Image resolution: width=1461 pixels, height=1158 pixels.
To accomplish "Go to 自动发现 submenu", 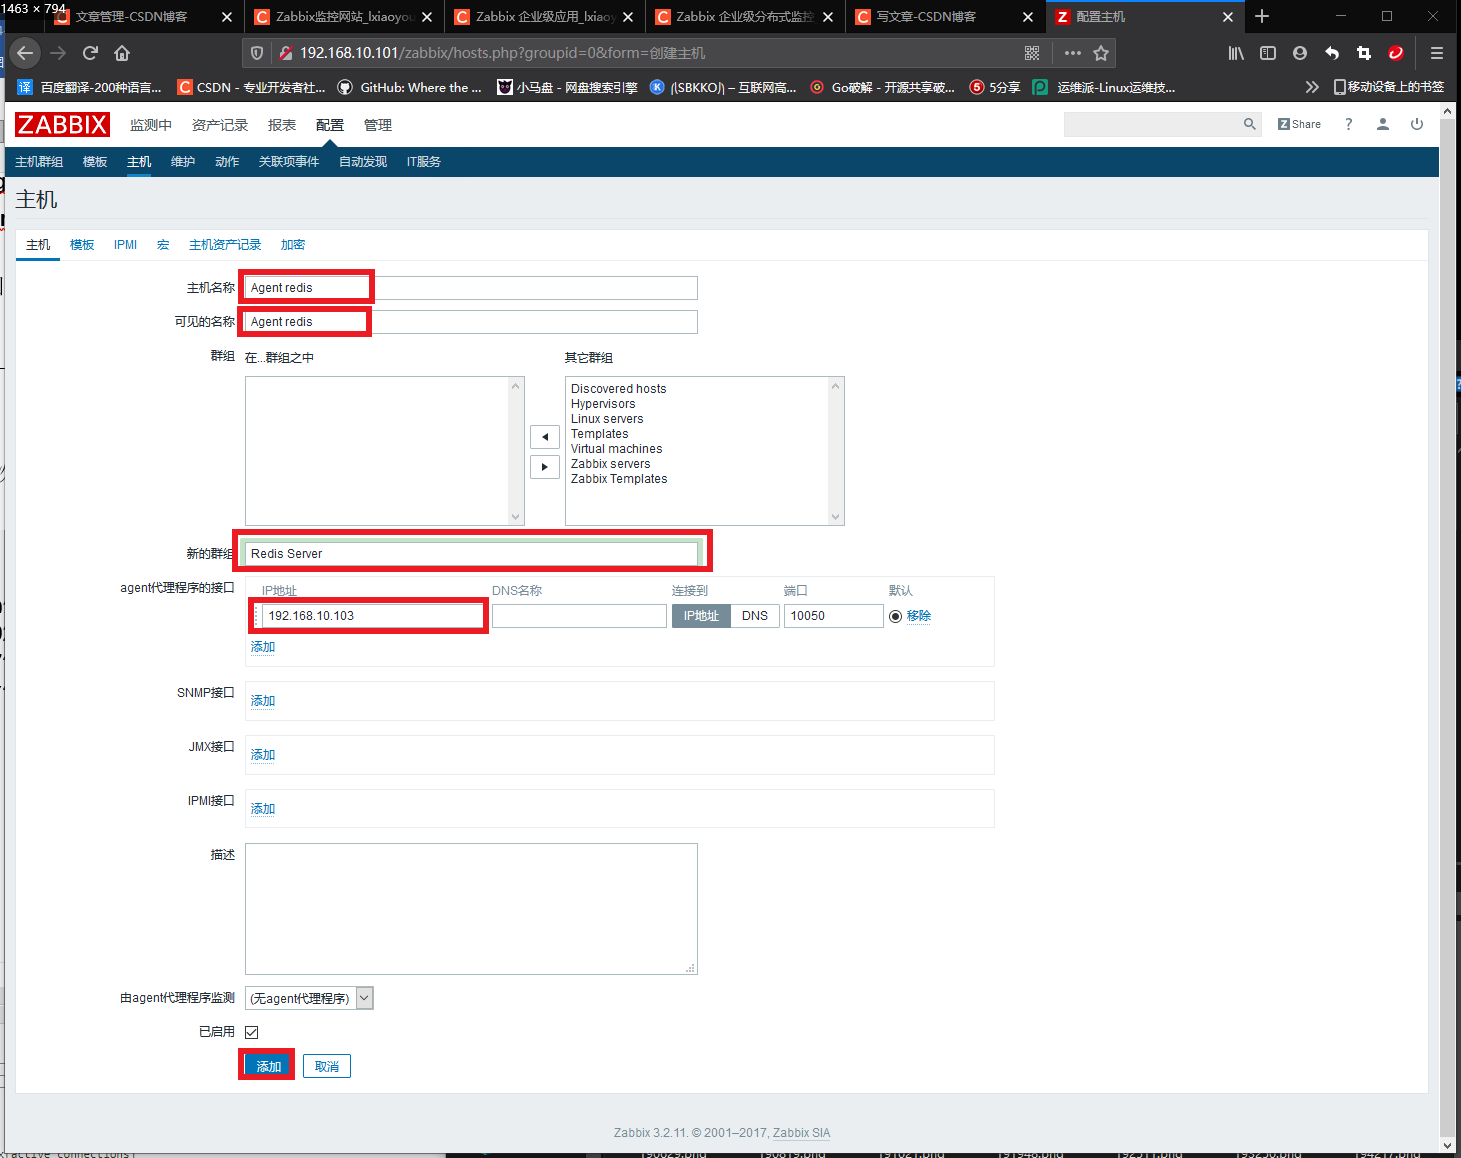I will 363,162.
